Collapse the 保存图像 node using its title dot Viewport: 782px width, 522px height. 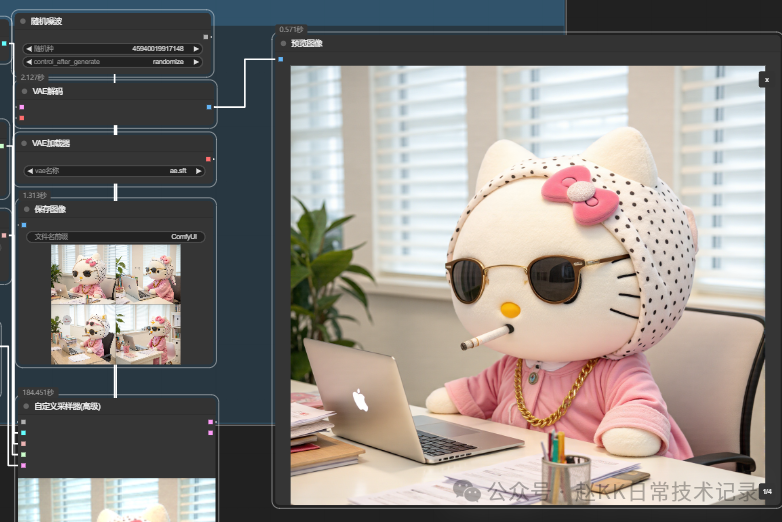[x=26, y=209]
